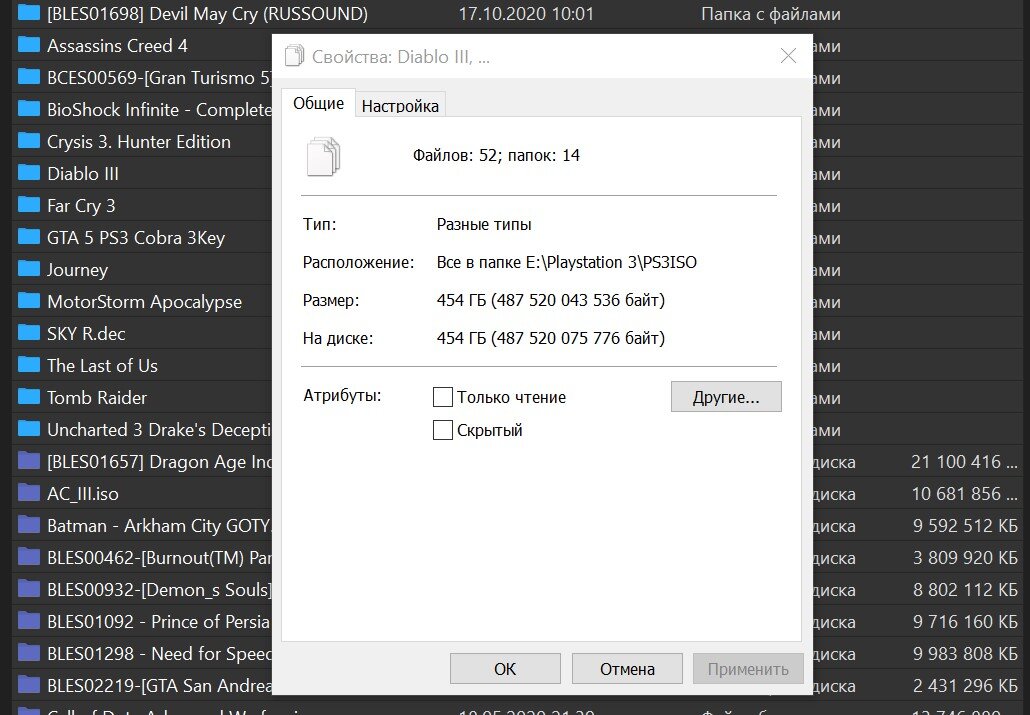Select the "AC_III.iso" file name
This screenshot has width=1030, height=715.
coord(83,494)
